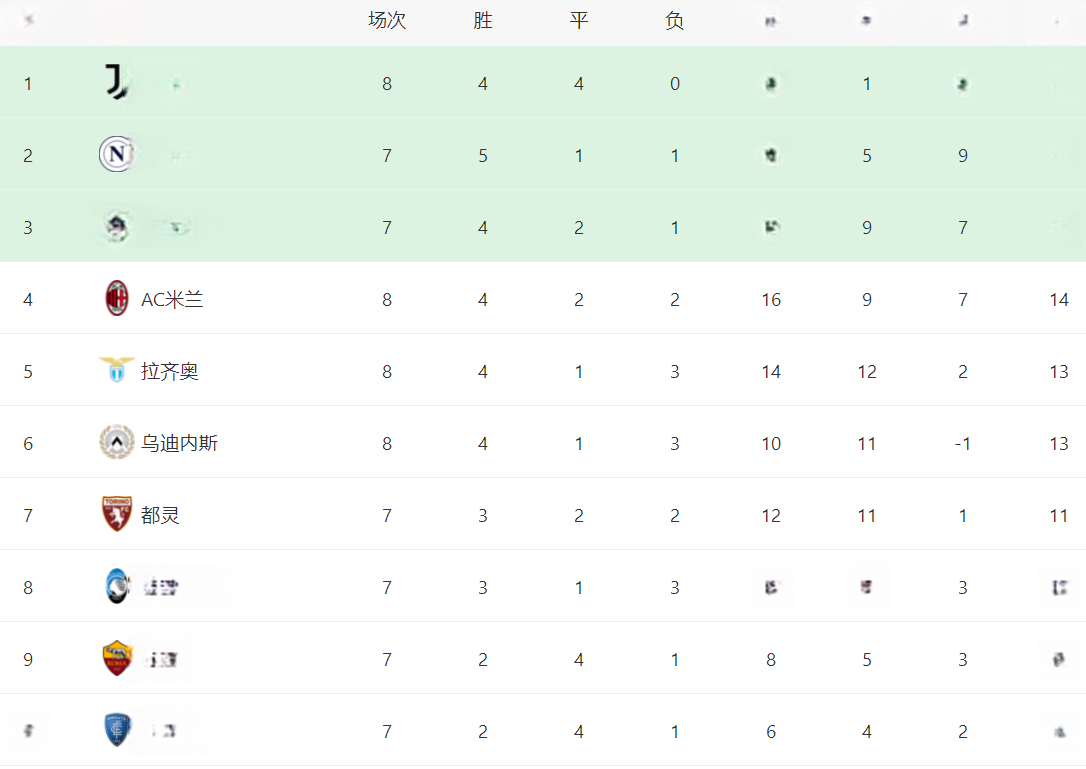Click the Napoli club crest
This screenshot has width=1086, height=769.
click(x=116, y=154)
